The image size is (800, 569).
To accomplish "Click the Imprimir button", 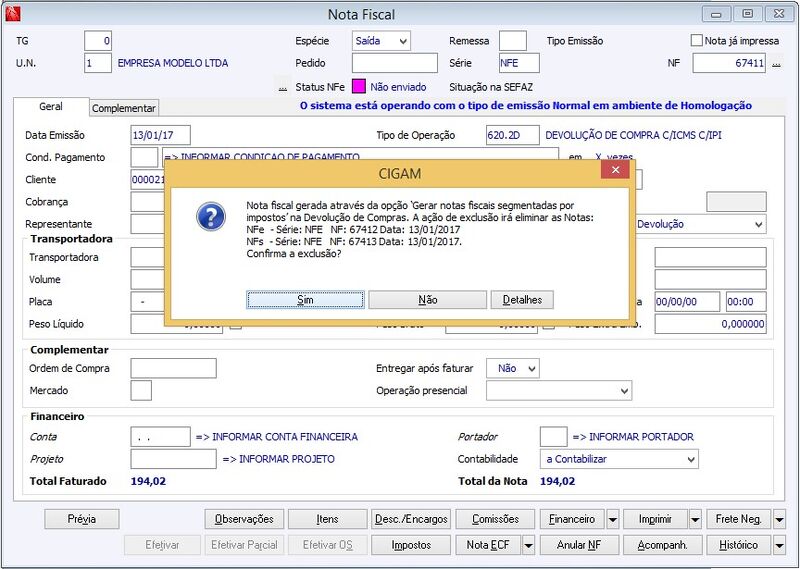I will click(655, 519).
